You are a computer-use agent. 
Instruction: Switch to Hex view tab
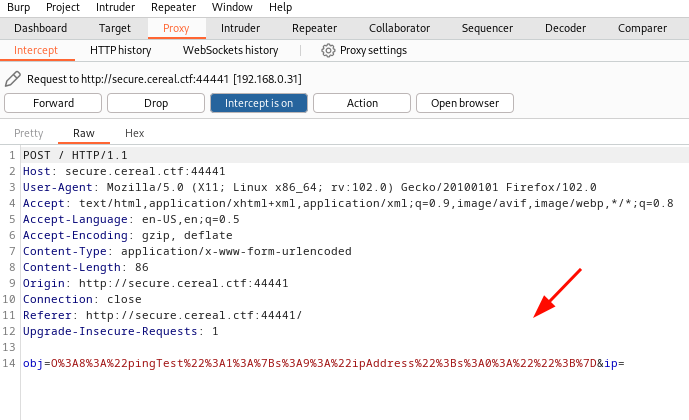pos(134,133)
